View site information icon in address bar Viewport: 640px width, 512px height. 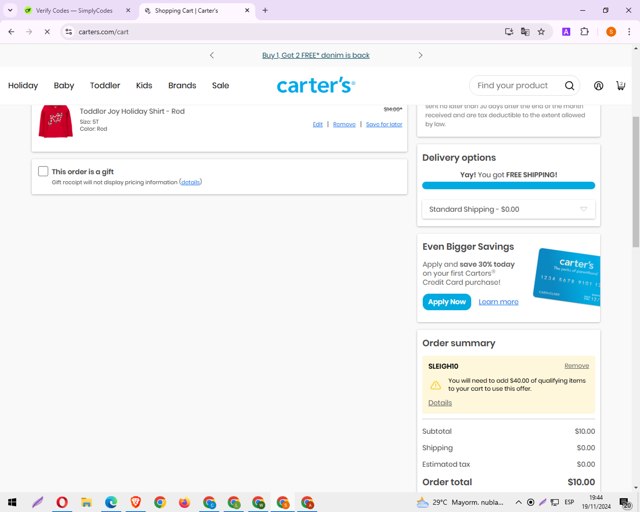(69, 32)
